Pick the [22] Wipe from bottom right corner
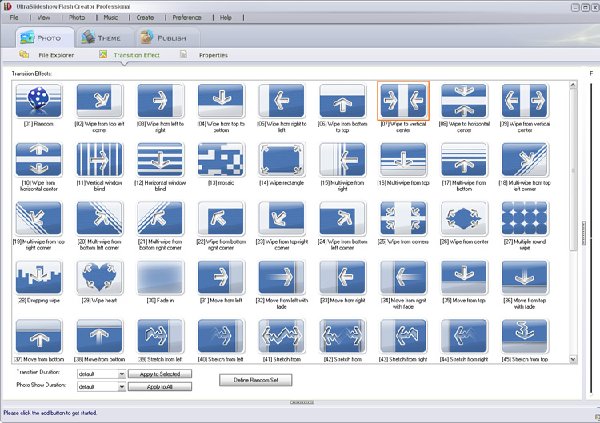This screenshot has width=600, height=423. pos(221,218)
